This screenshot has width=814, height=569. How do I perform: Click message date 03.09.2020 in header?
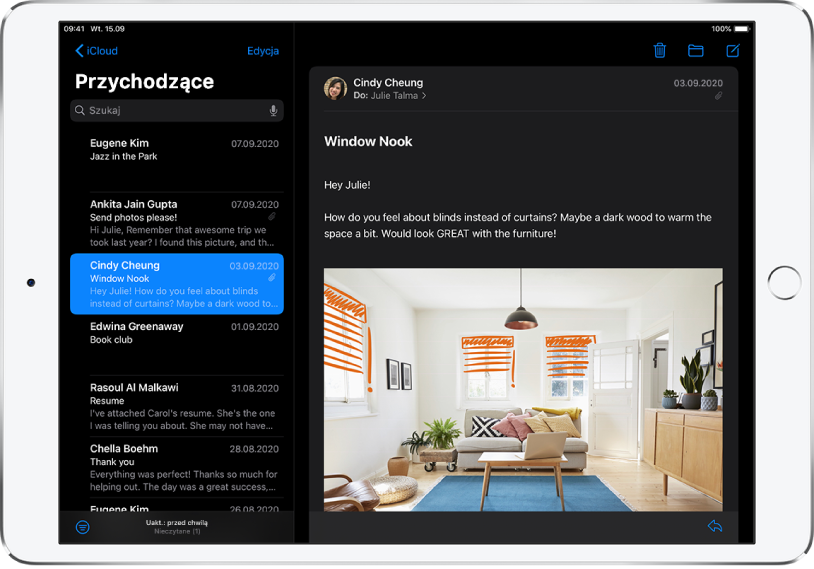pyautogui.click(x=698, y=83)
